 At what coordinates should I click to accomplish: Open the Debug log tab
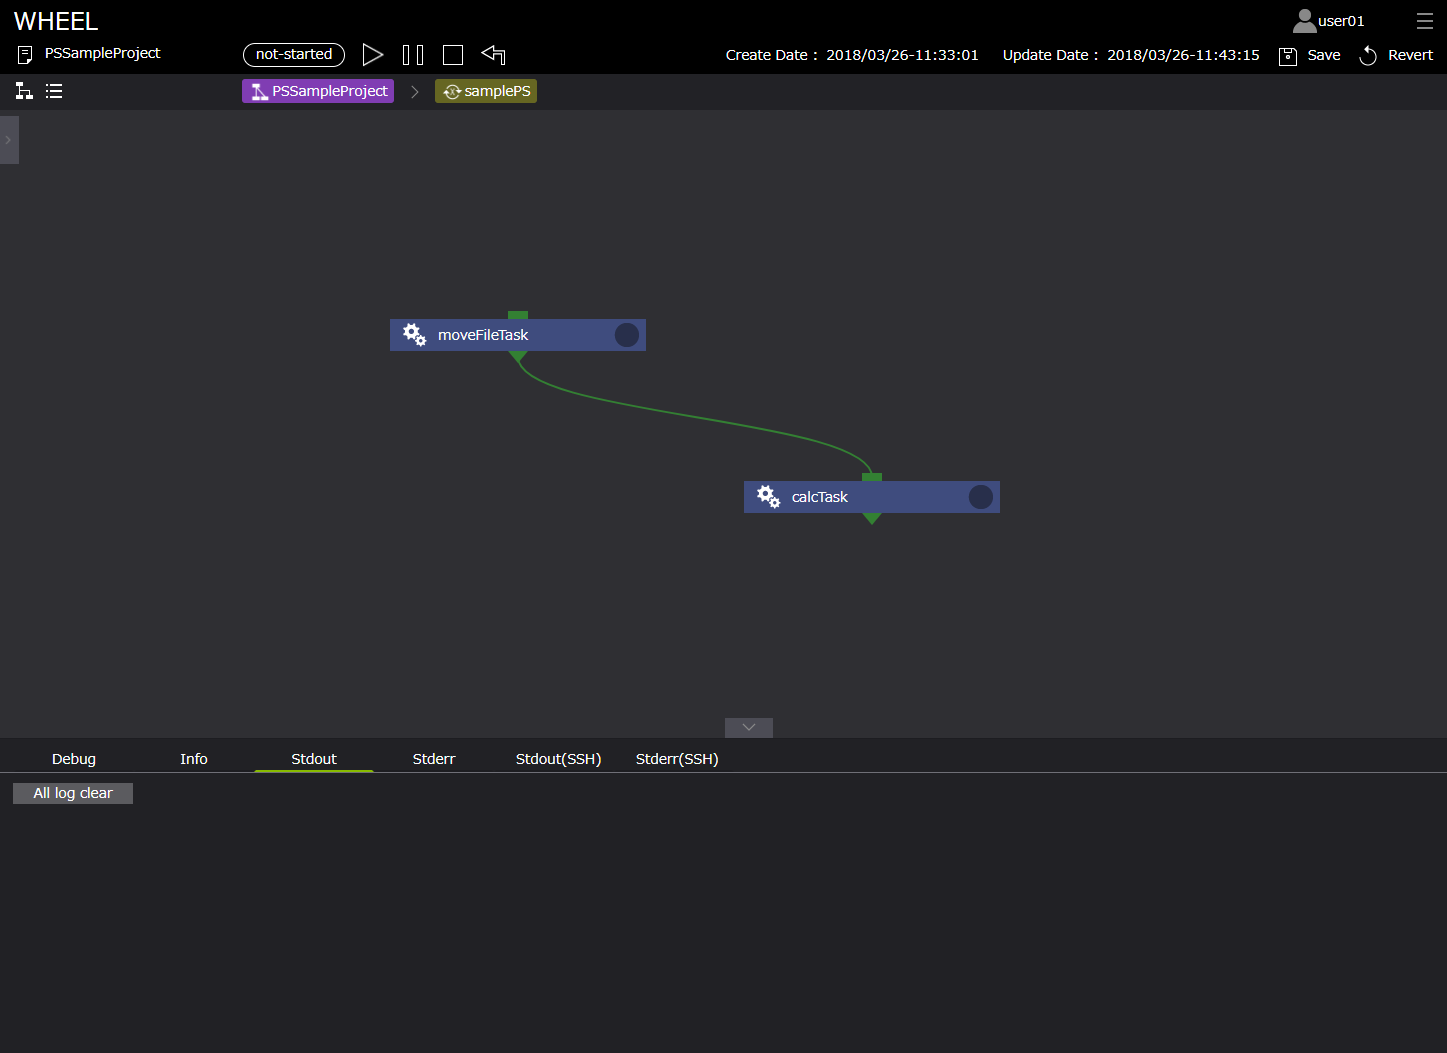(x=74, y=759)
